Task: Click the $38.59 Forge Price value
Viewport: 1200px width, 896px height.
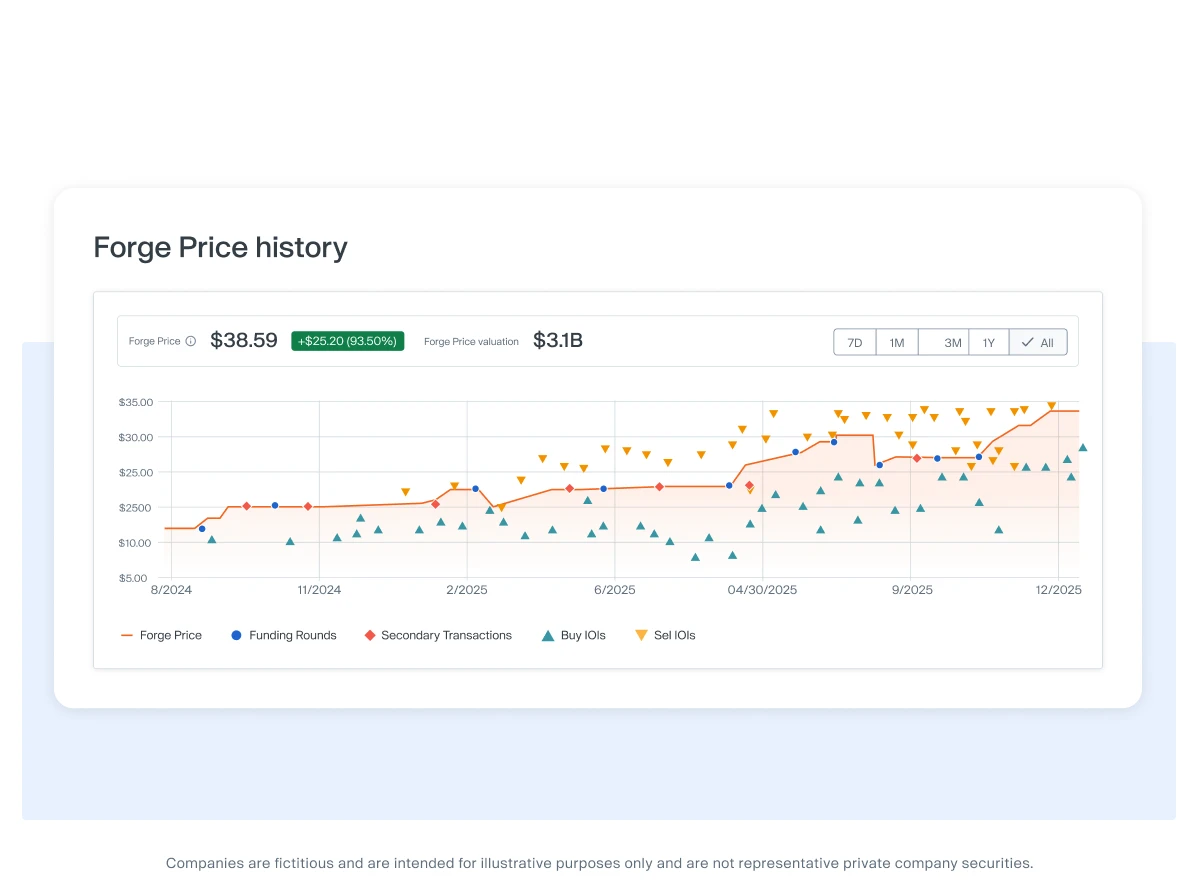Action: tap(244, 341)
